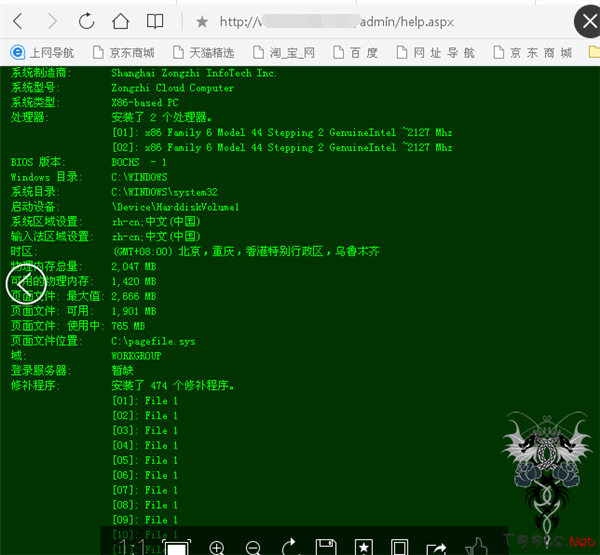Share the image using the share arrow icon
600x555 pixels.
436,547
